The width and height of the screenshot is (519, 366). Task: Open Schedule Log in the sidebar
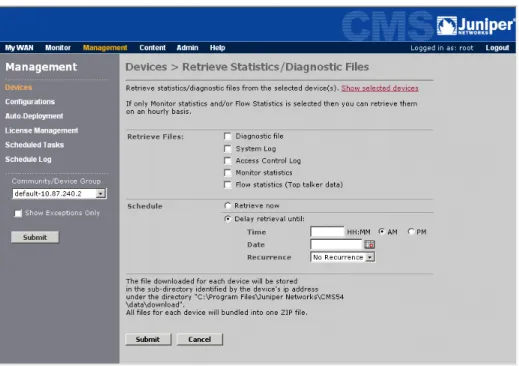coord(28,159)
